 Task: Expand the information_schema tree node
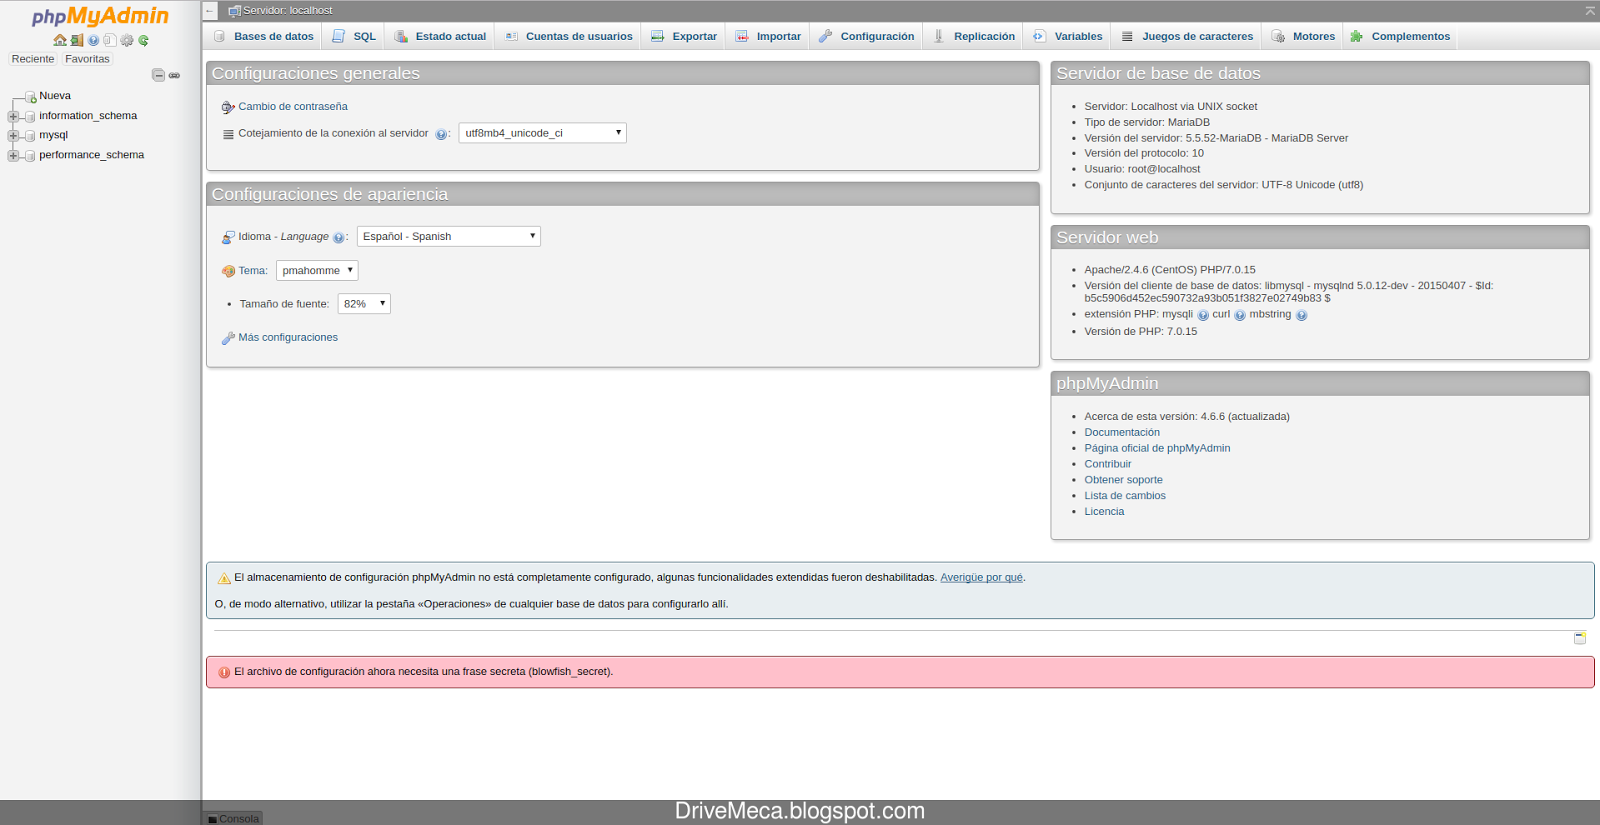pos(13,116)
